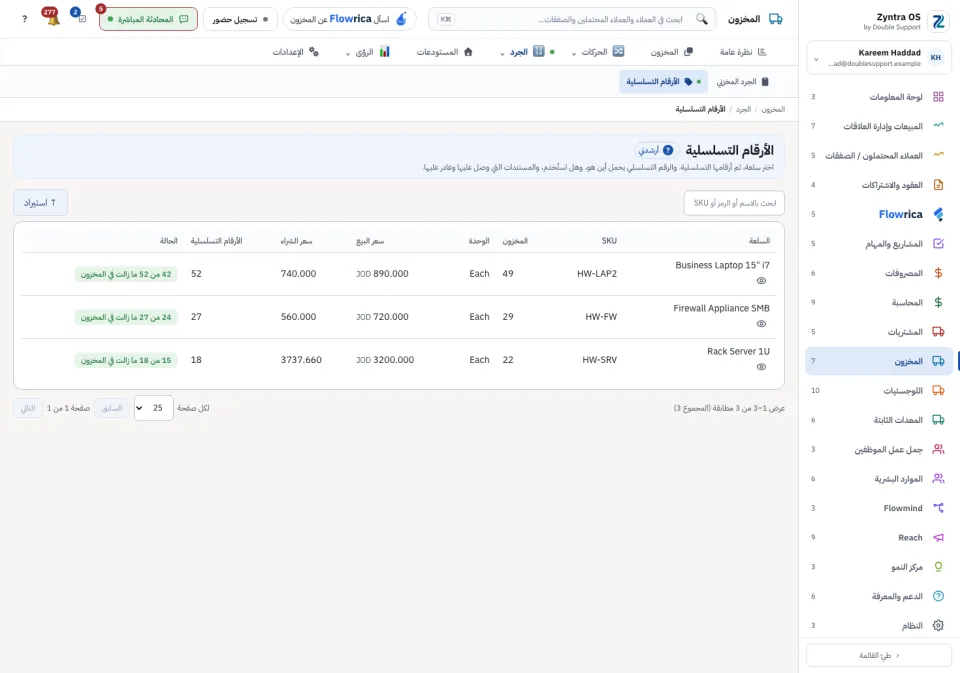Open the Logistics orange truck icon
Screen dimensions: 960x673
(938, 390)
